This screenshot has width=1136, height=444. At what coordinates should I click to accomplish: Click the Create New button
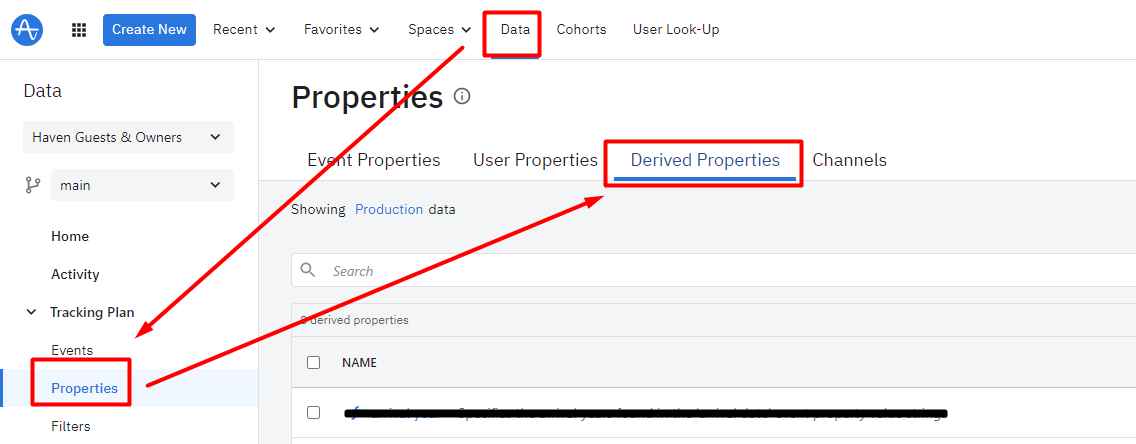pos(149,30)
